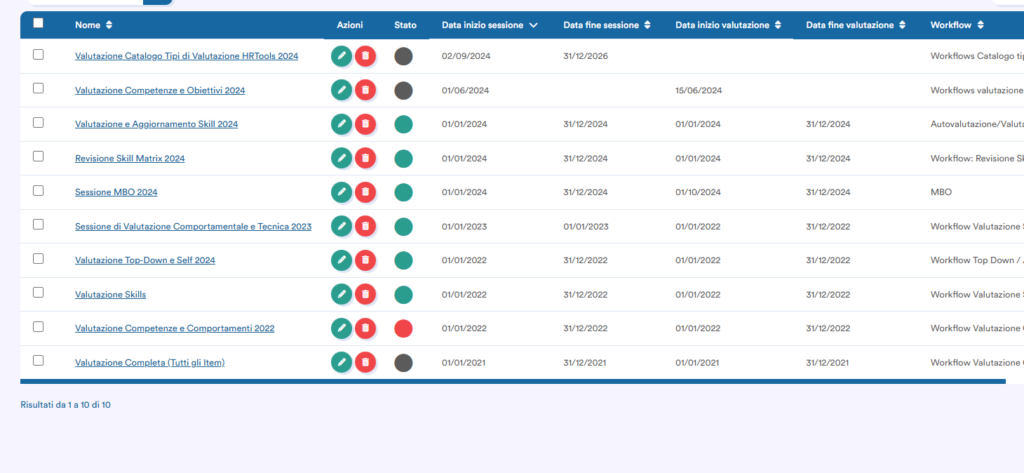Image resolution: width=1024 pixels, height=473 pixels.
Task: Edit Valutazione Competenze e Comportamenti 2022
Action: pyautogui.click(x=342, y=328)
